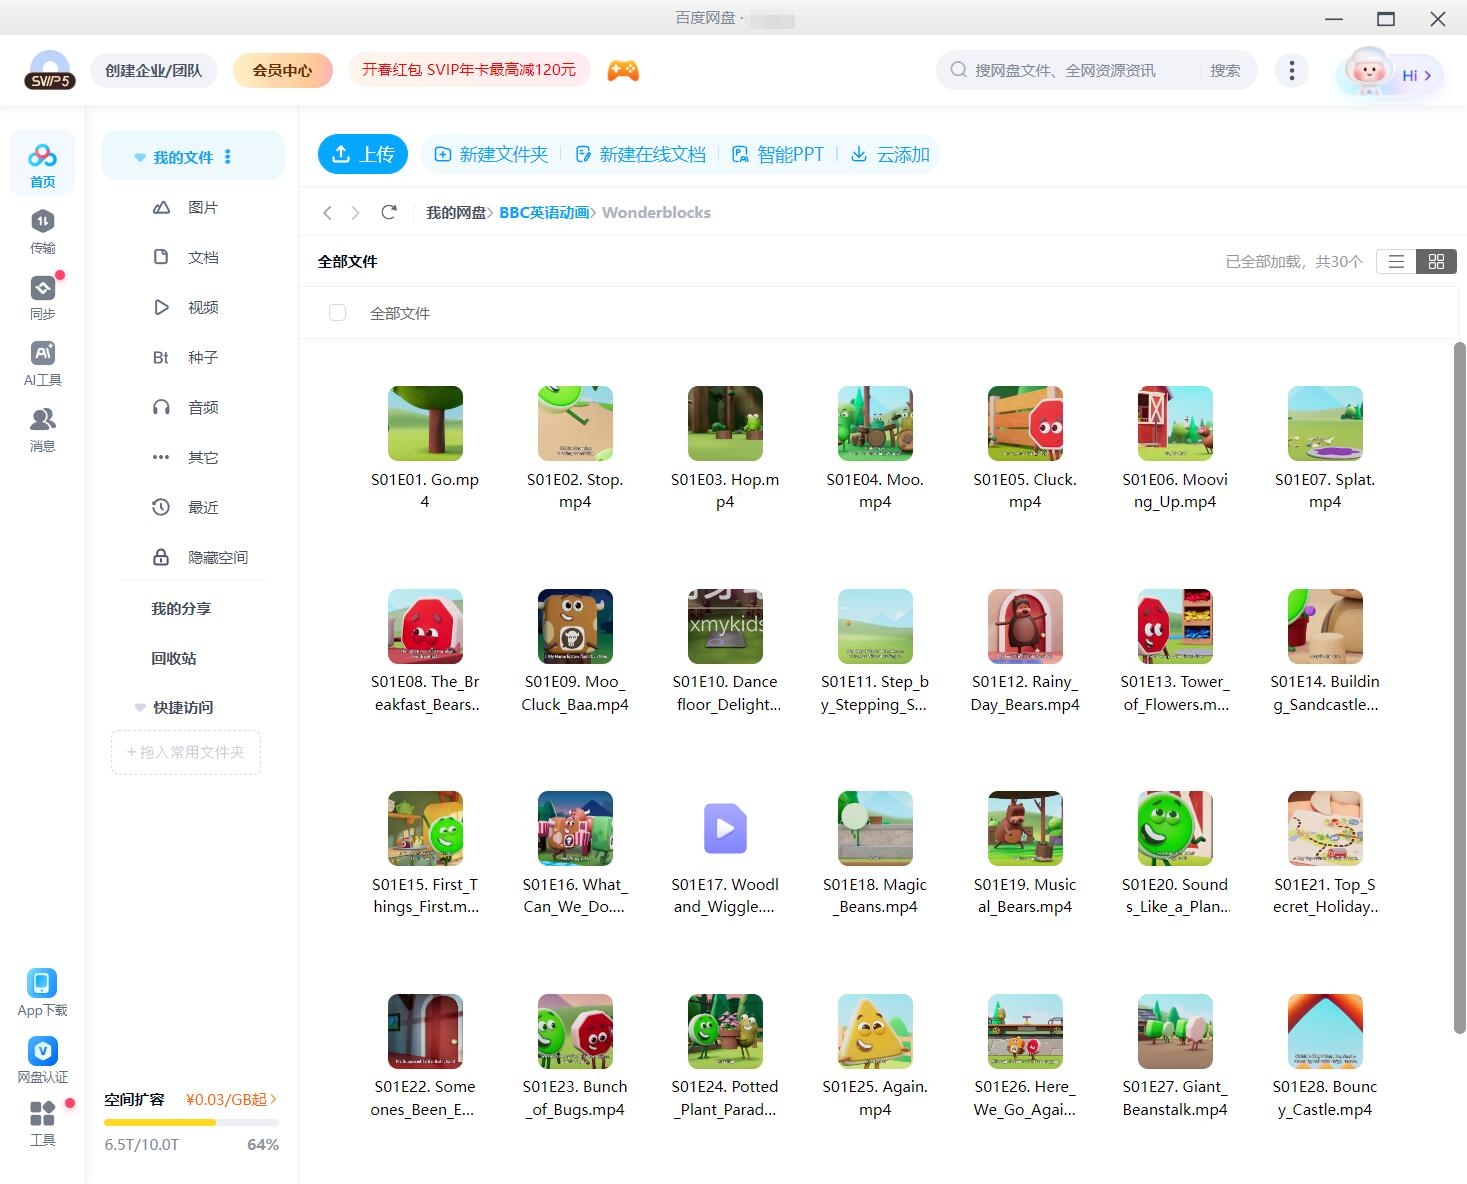Switch to grid view mode
Image resolution: width=1467 pixels, height=1184 pixels.
1437,261
